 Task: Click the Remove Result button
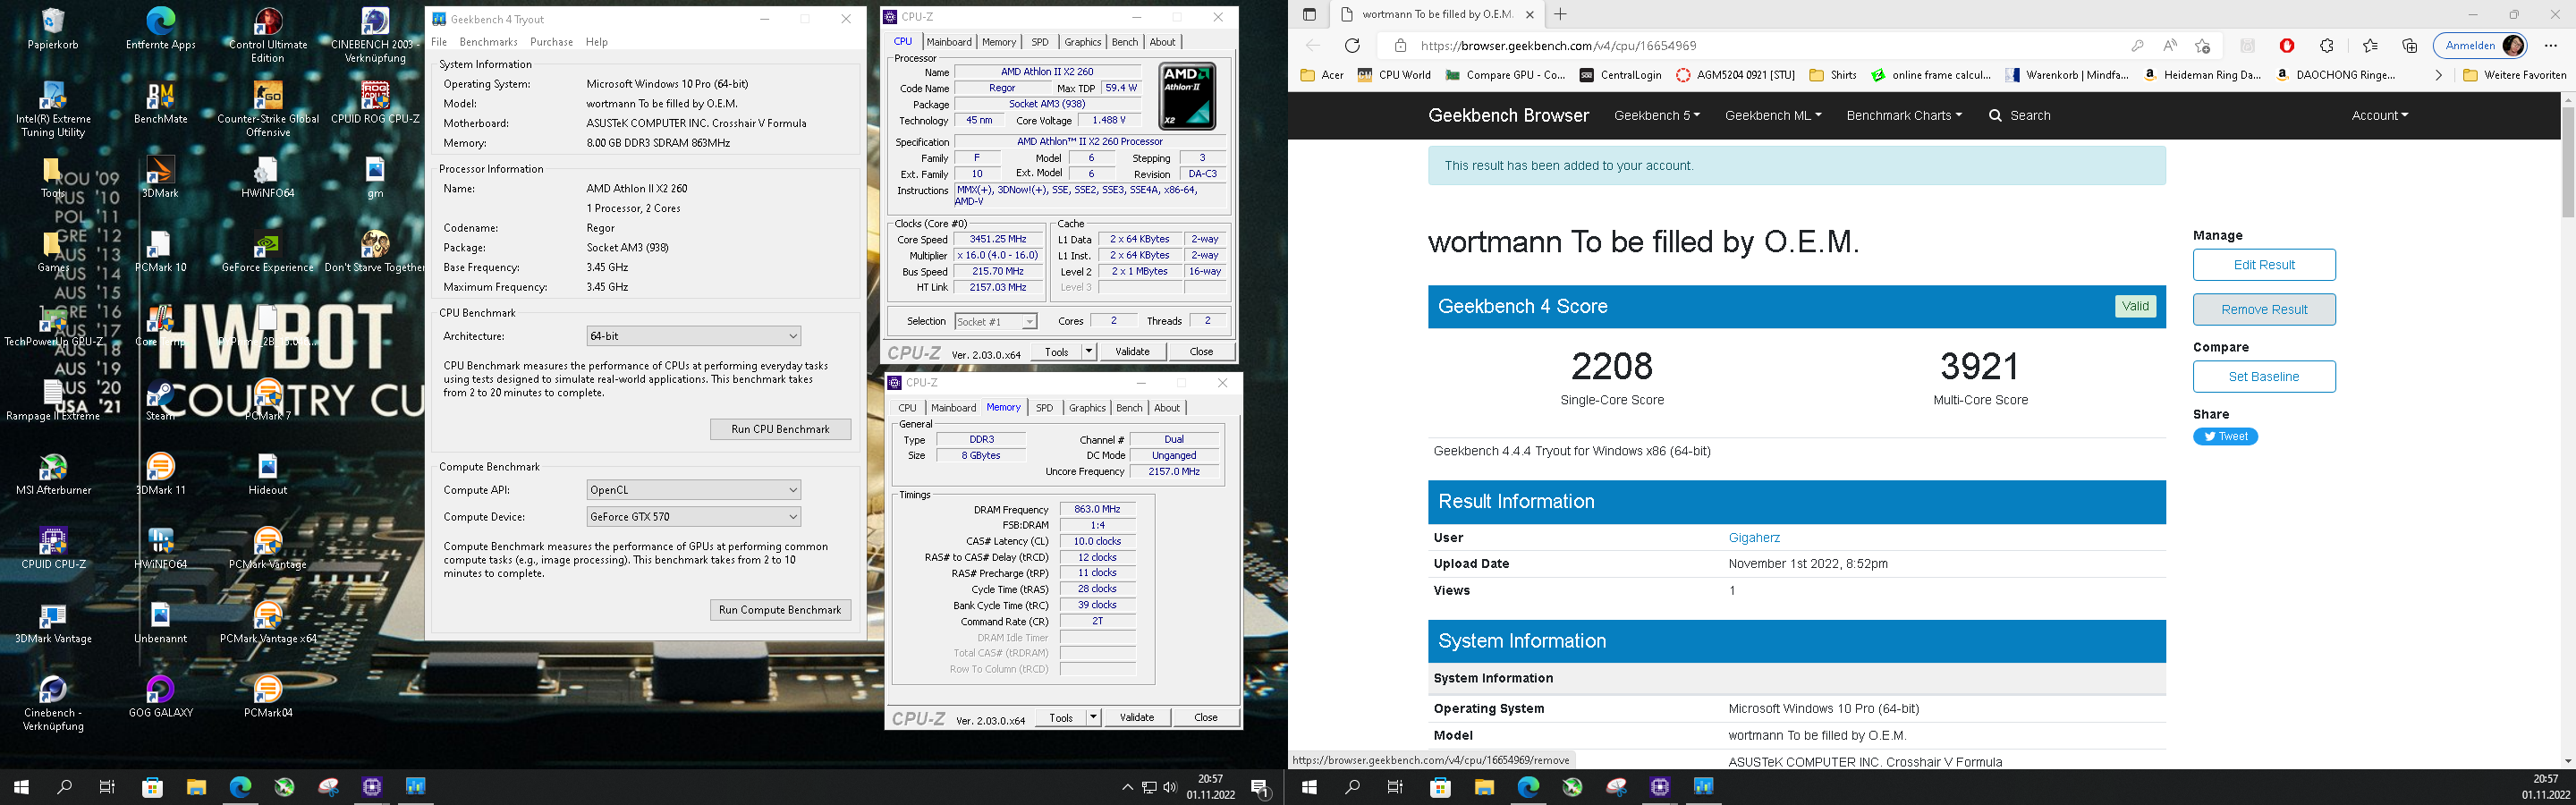click(2264, 309)
